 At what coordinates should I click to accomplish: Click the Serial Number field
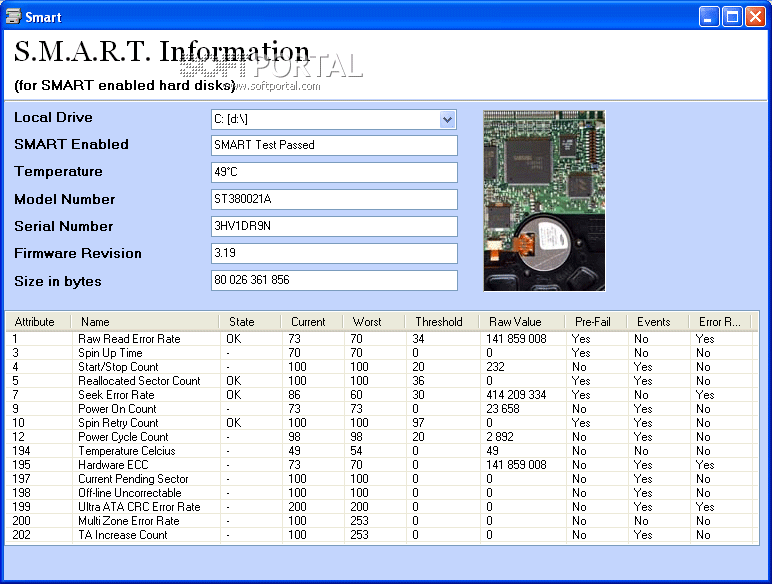coord(334,226)
